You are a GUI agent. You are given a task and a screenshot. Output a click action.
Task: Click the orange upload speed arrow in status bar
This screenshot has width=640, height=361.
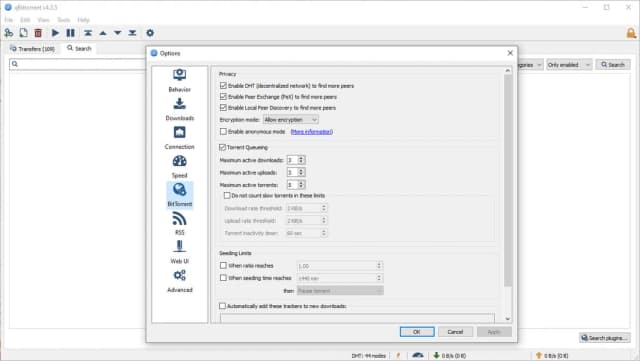538,355
